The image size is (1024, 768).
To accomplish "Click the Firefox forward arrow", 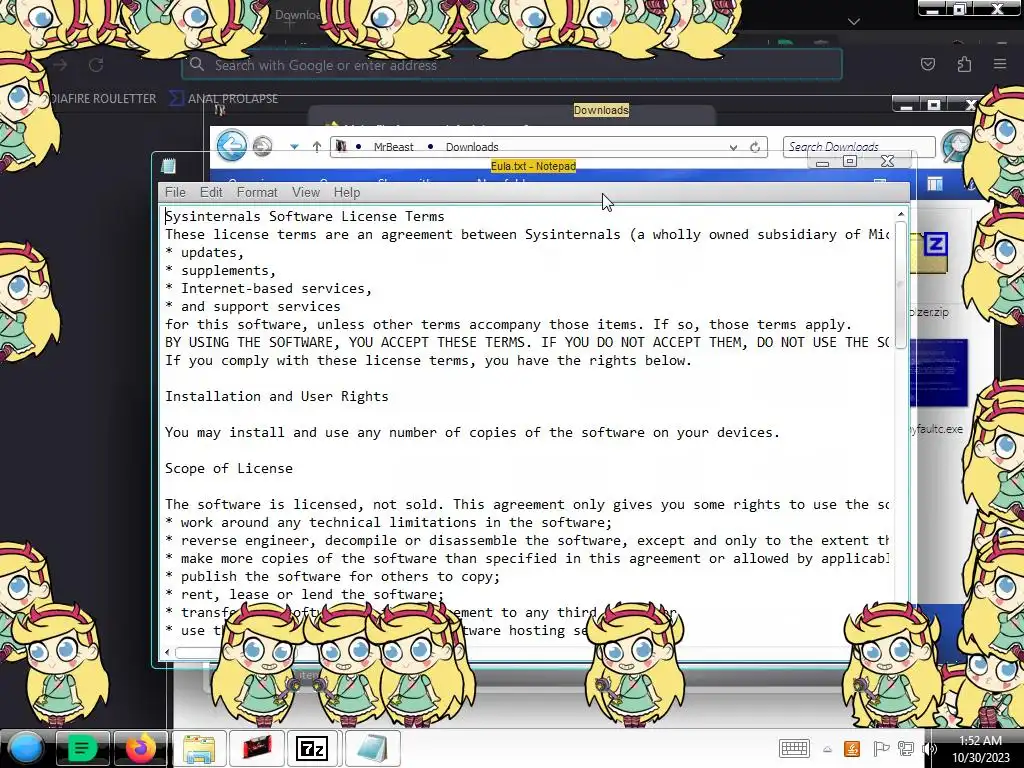I will (x=60, y=65).
